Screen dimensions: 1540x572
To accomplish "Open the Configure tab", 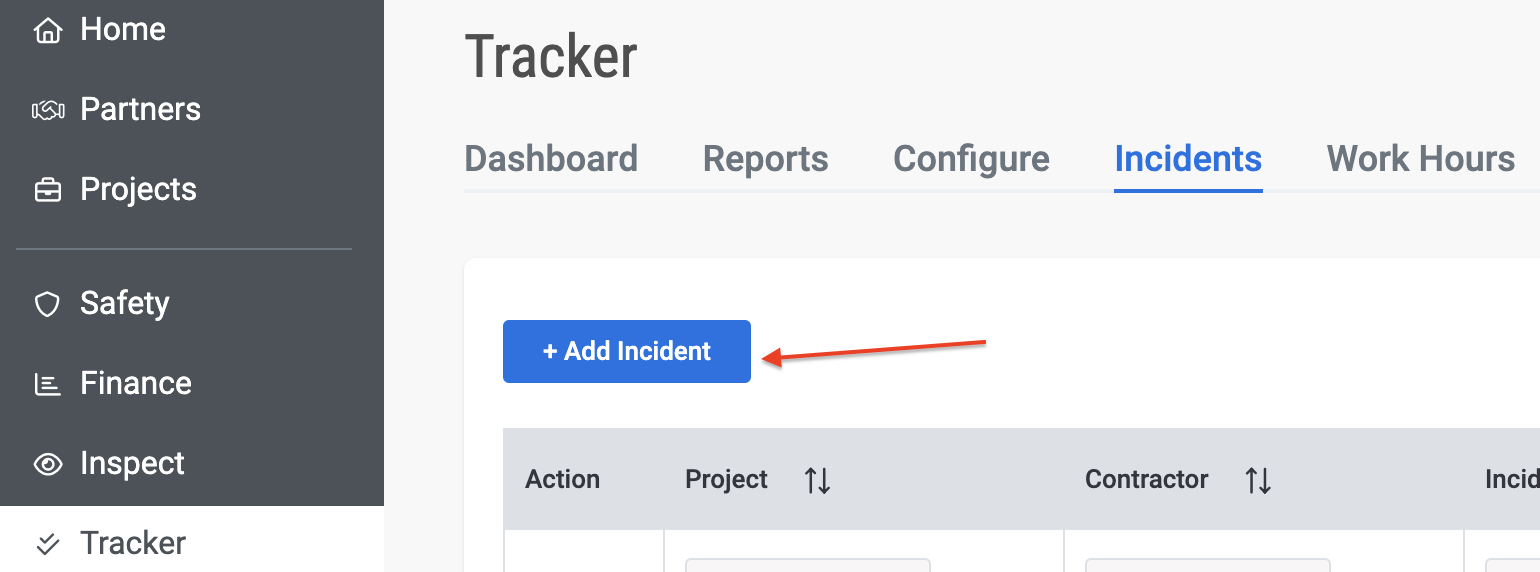I will pos(971,159).
